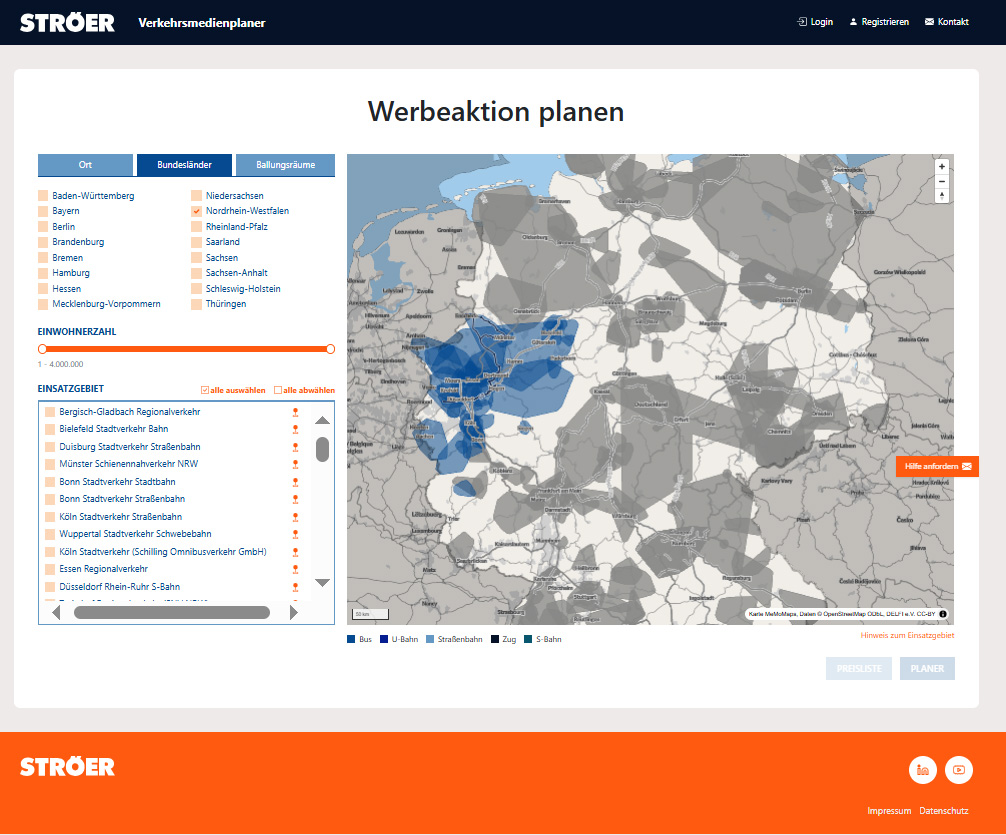1006x835 pixels.
Task: Show location pin for Köln Schilling Omnibusverkehr
Action: point(296,552)
